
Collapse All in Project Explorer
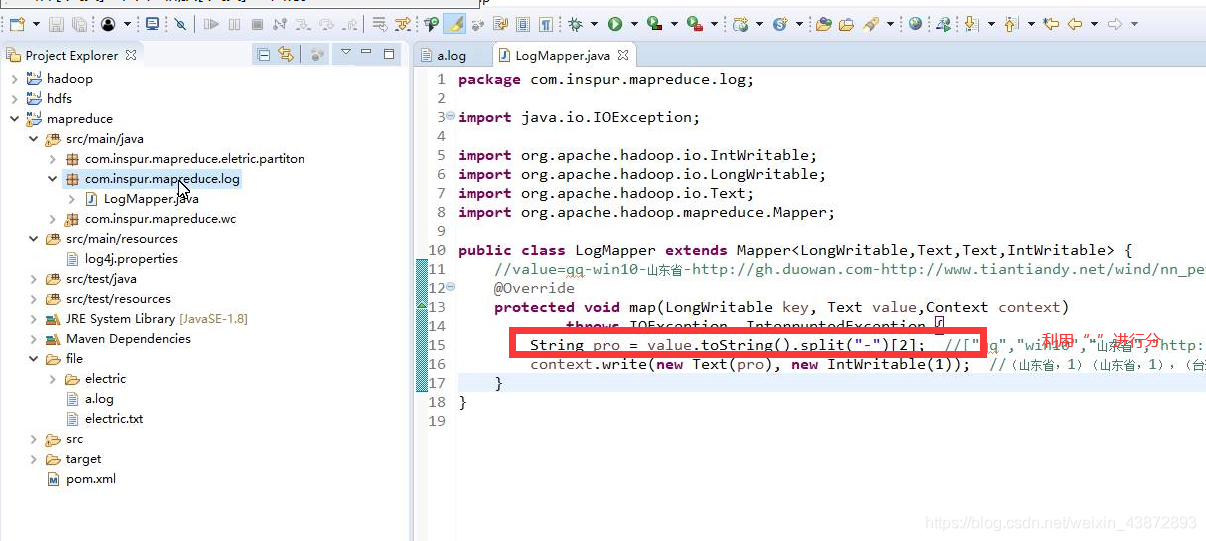pyautogui.click(x=263, y=55)
